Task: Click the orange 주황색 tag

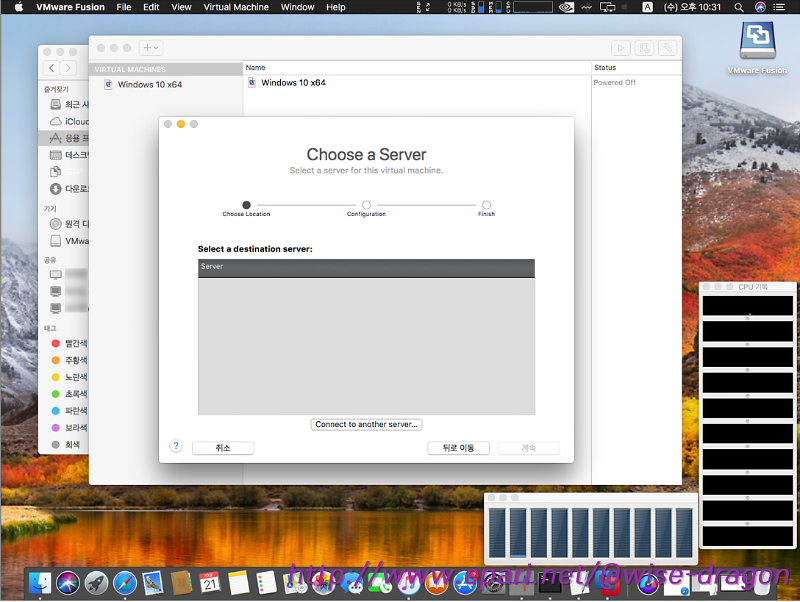Action: coord(69,360)
